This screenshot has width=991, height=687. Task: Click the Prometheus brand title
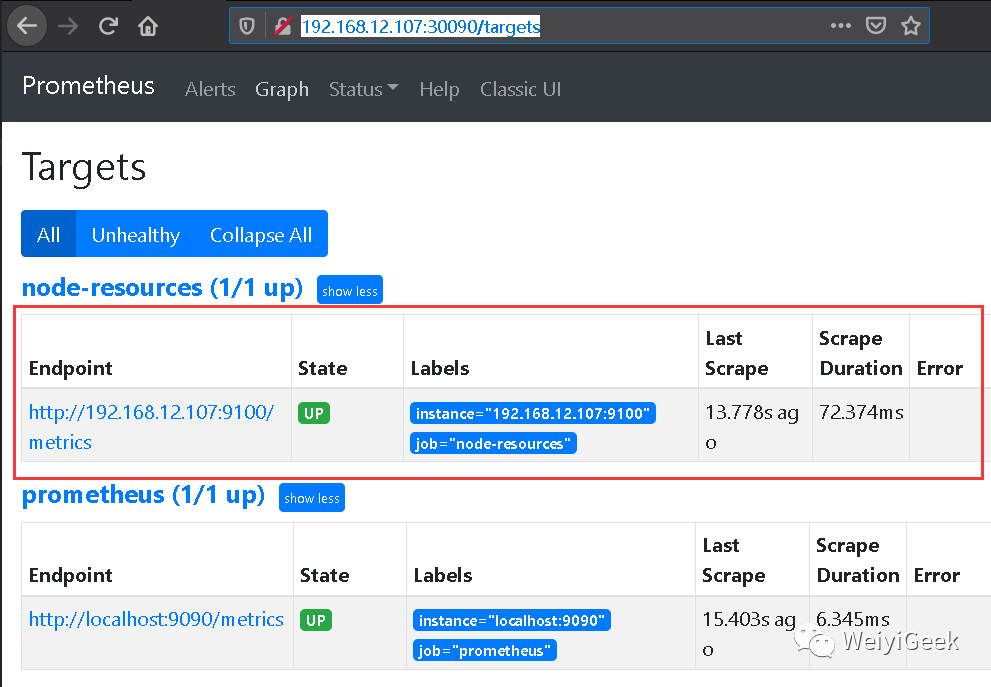pyautogui.click(x=88, y=86)
